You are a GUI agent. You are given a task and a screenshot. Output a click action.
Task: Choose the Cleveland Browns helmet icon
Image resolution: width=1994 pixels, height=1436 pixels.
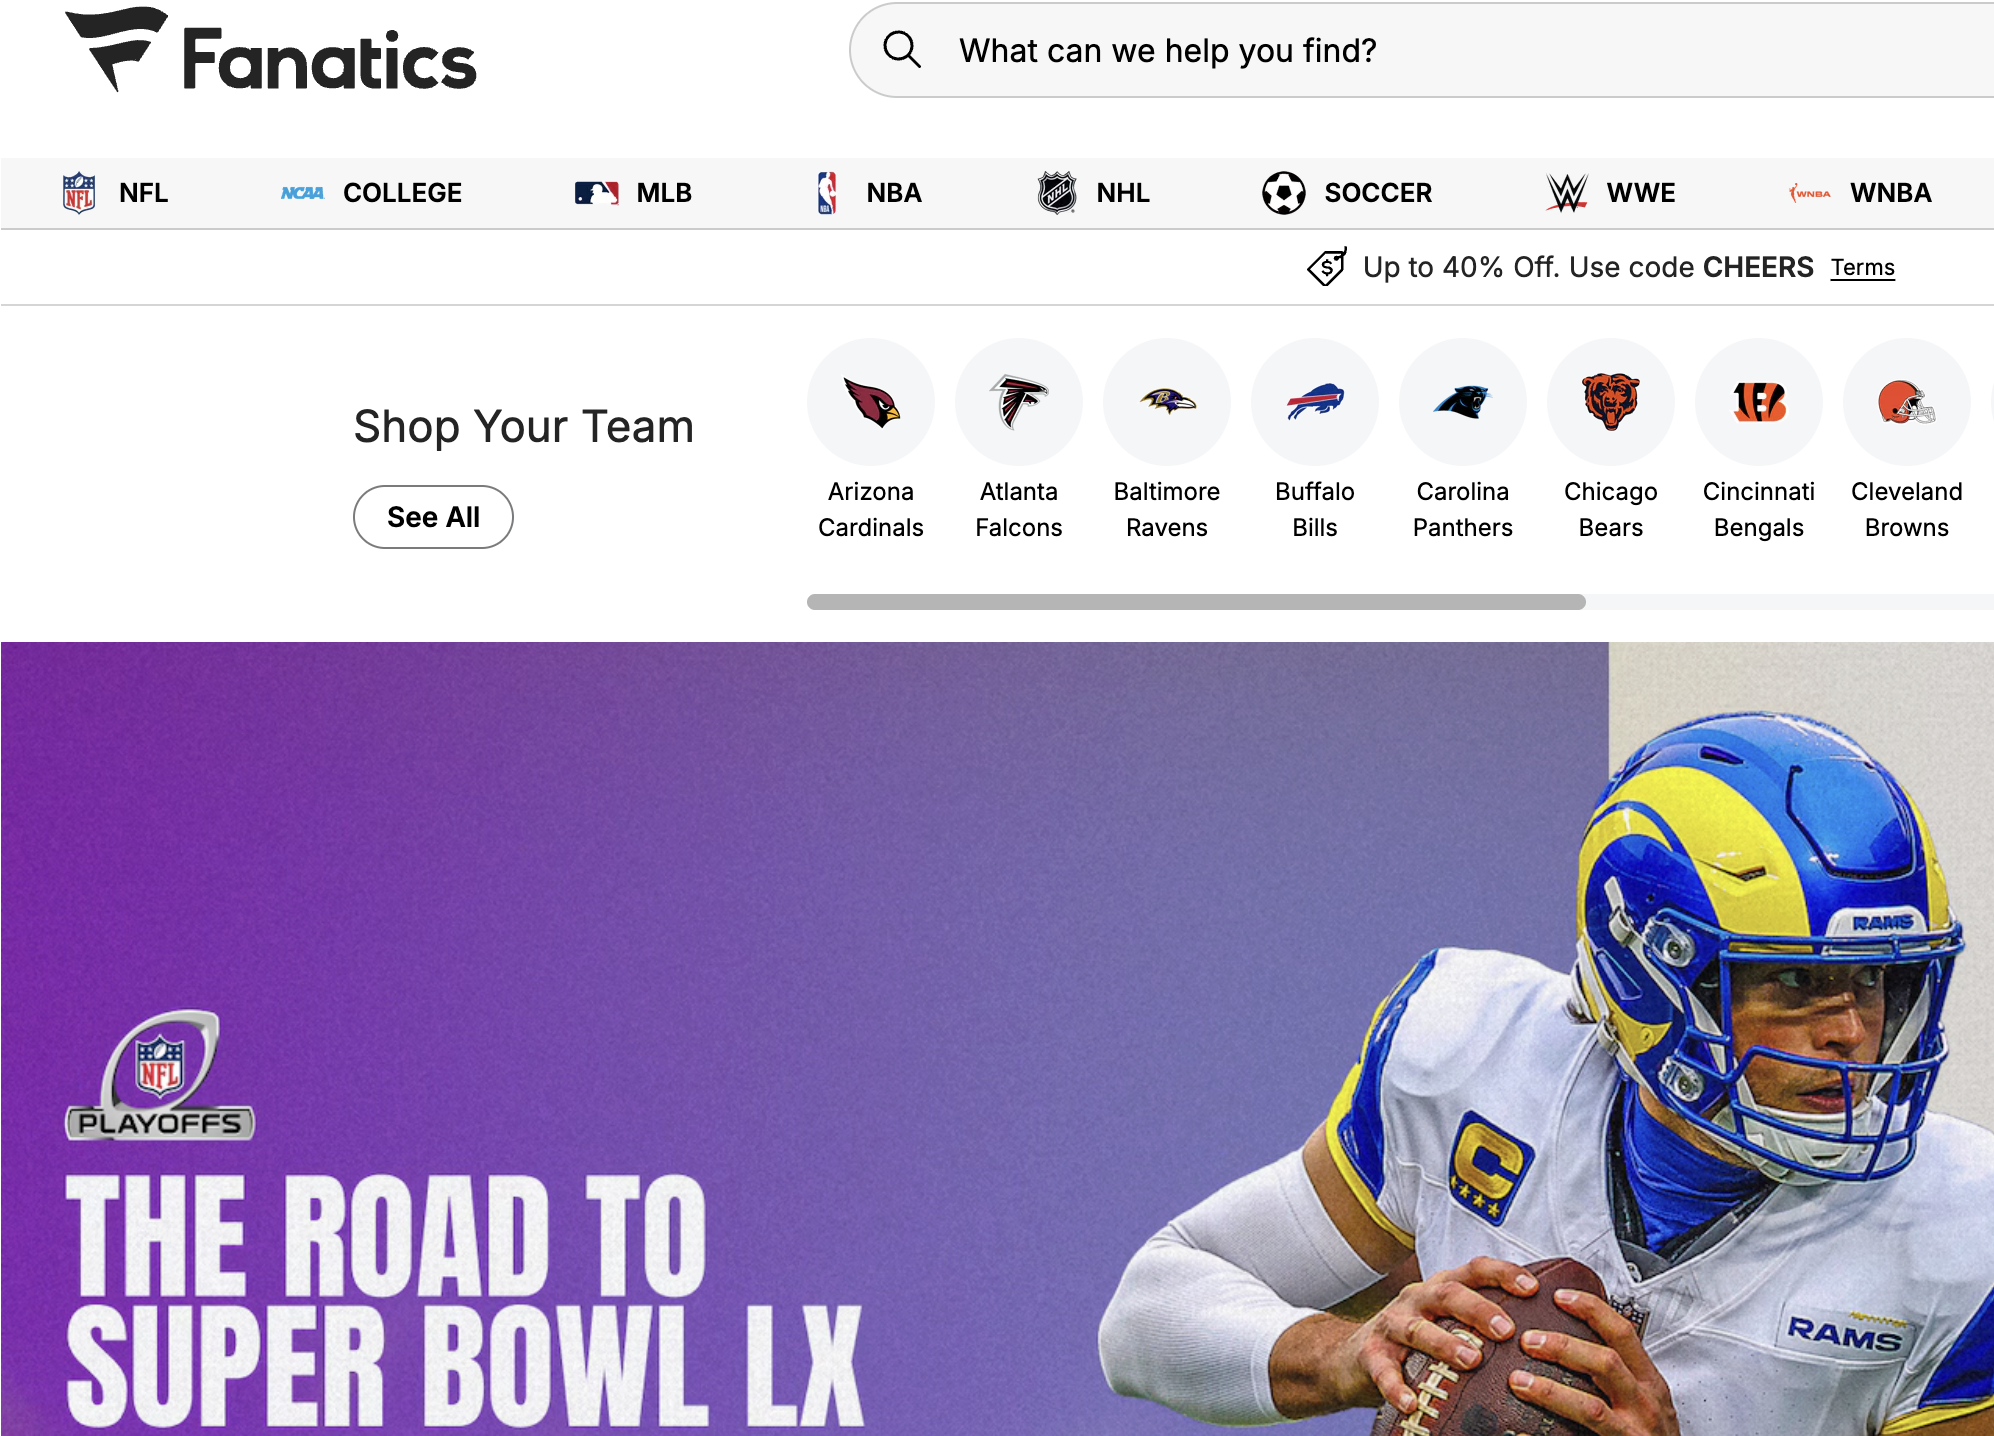point(1907,402)
